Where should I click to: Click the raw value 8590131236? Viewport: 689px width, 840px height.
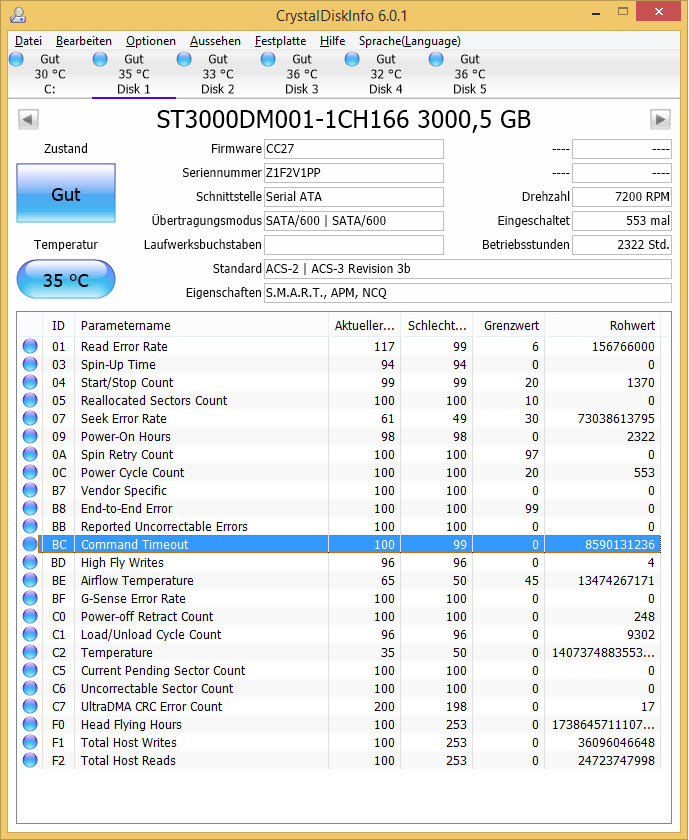(619, 545)
